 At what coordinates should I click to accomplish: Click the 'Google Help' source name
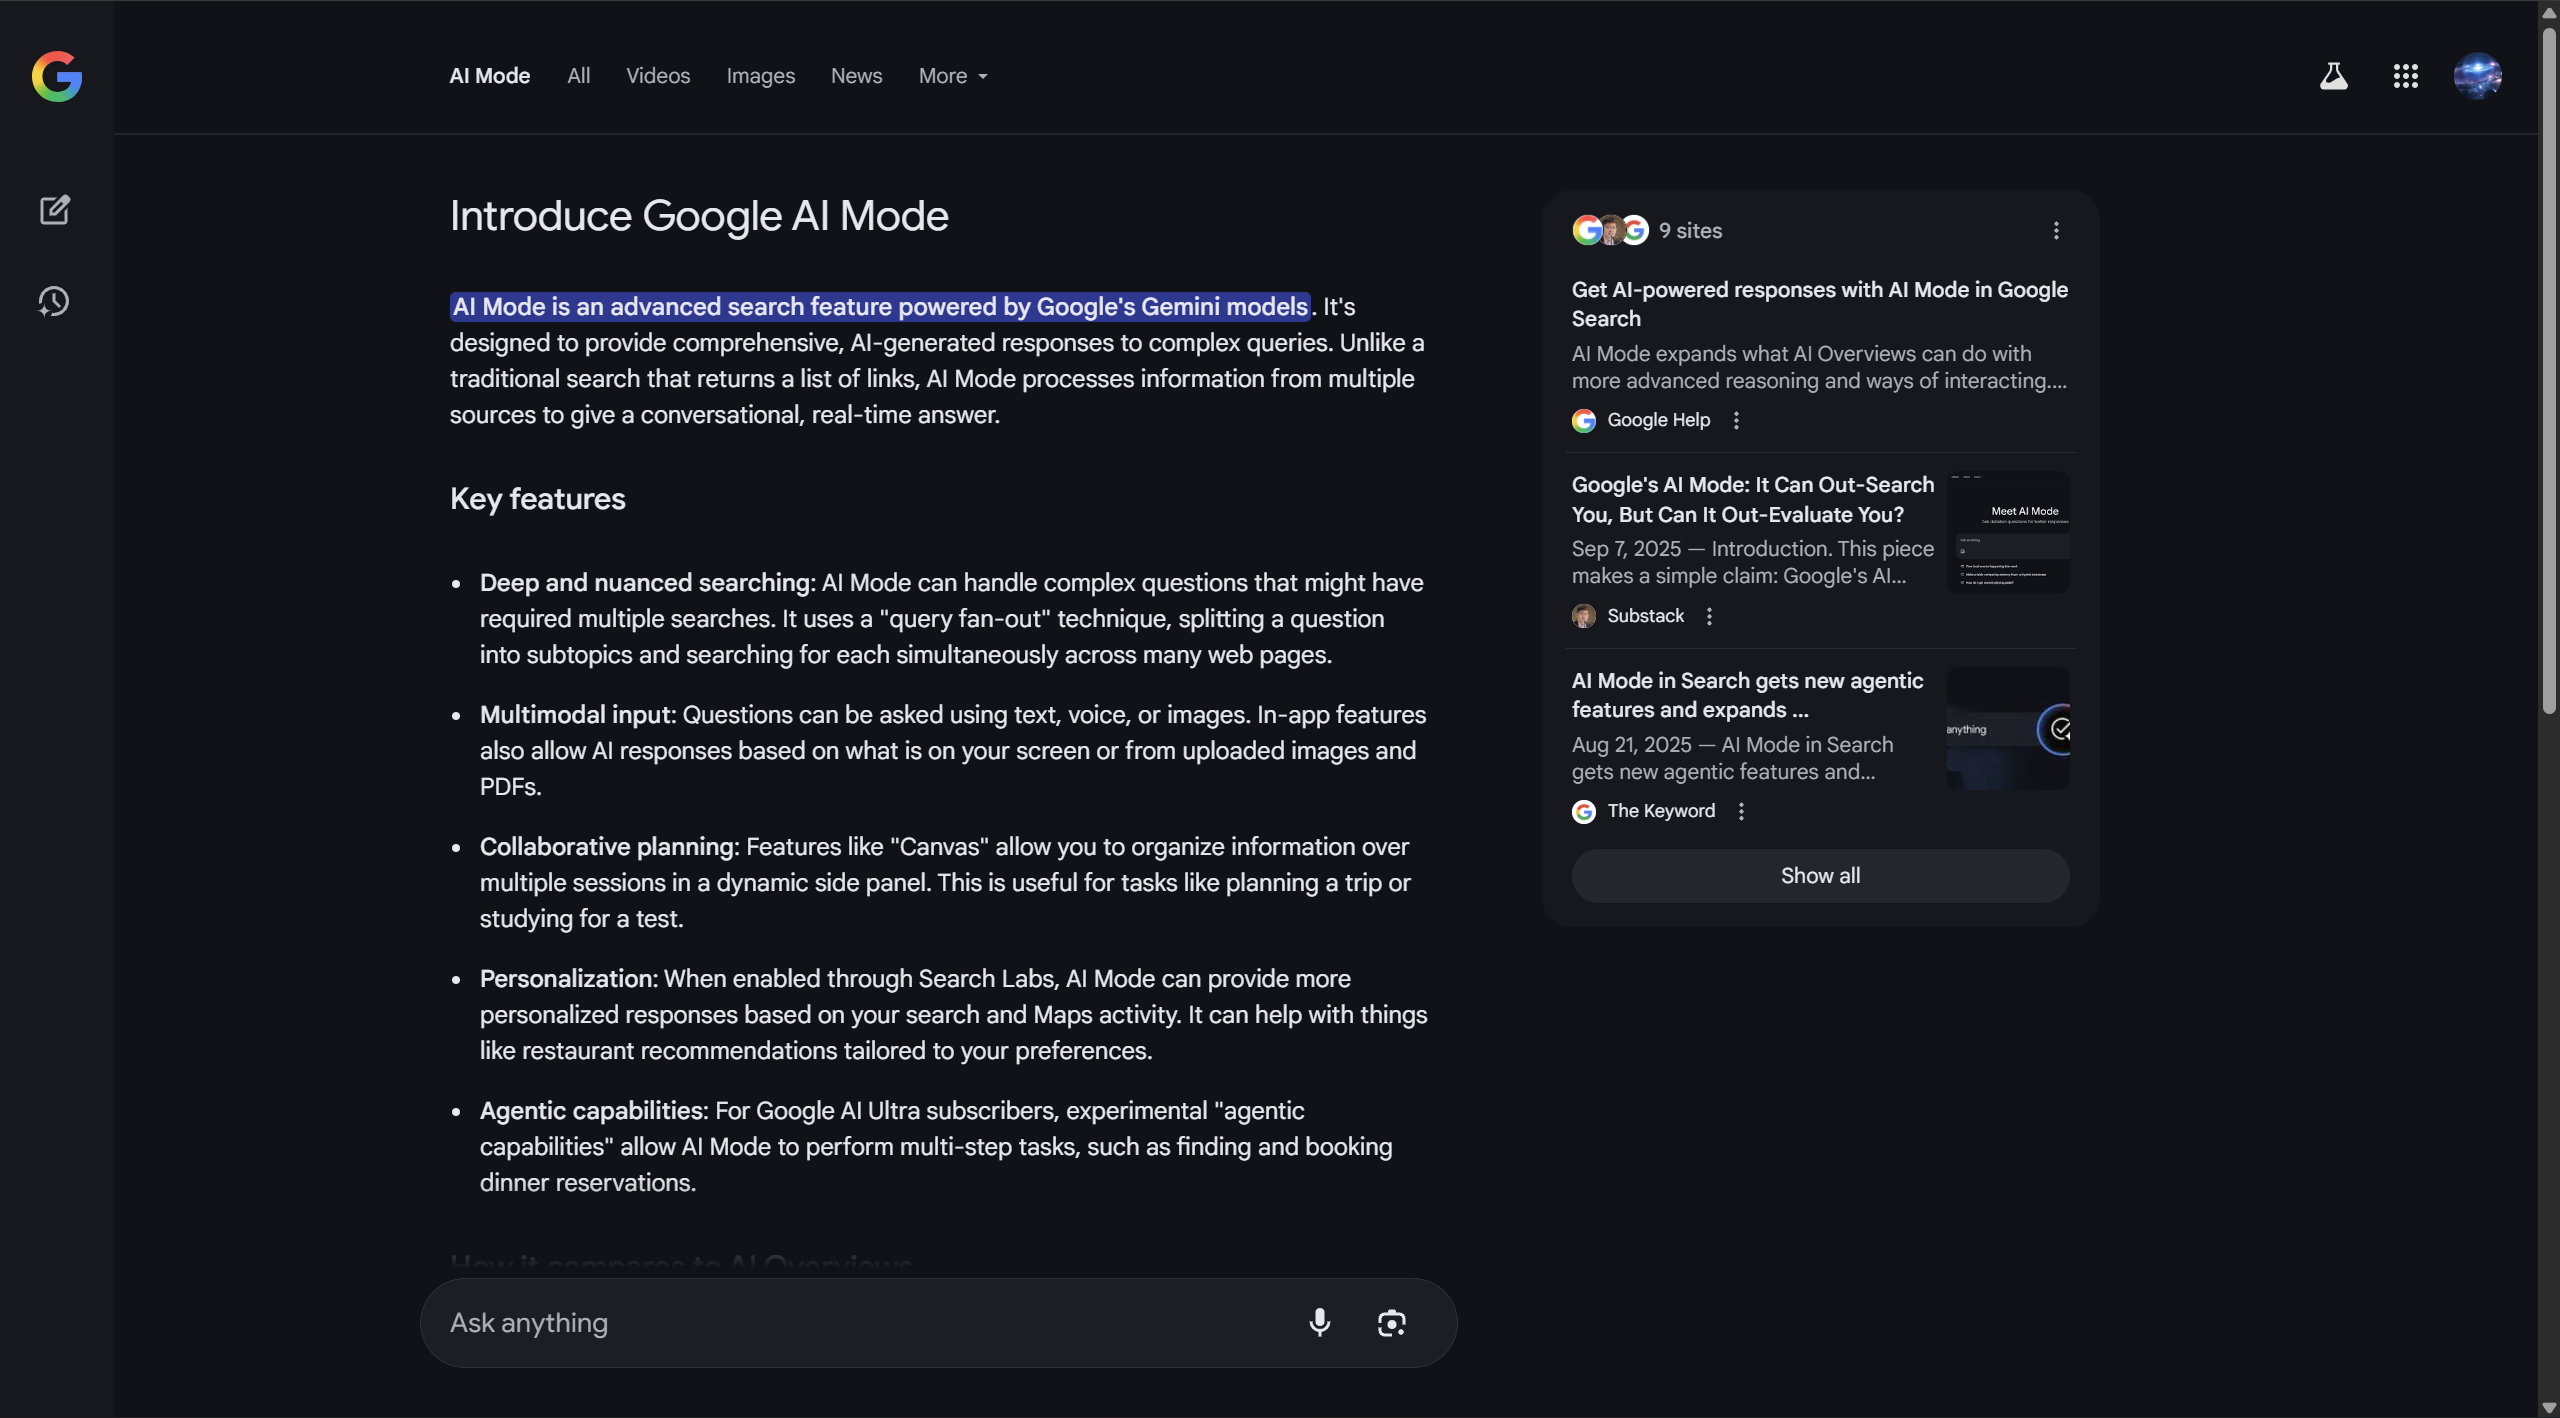1659,421
